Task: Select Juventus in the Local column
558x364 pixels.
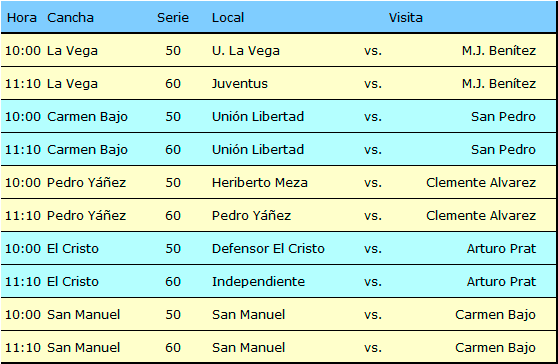Action: point(239,84)
